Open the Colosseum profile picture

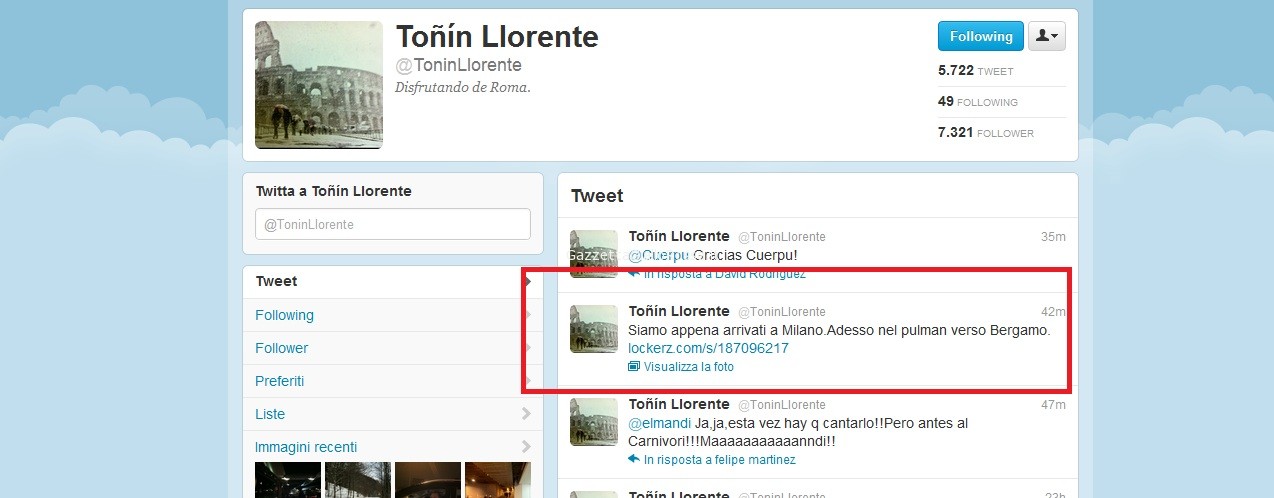coord(319,85)
